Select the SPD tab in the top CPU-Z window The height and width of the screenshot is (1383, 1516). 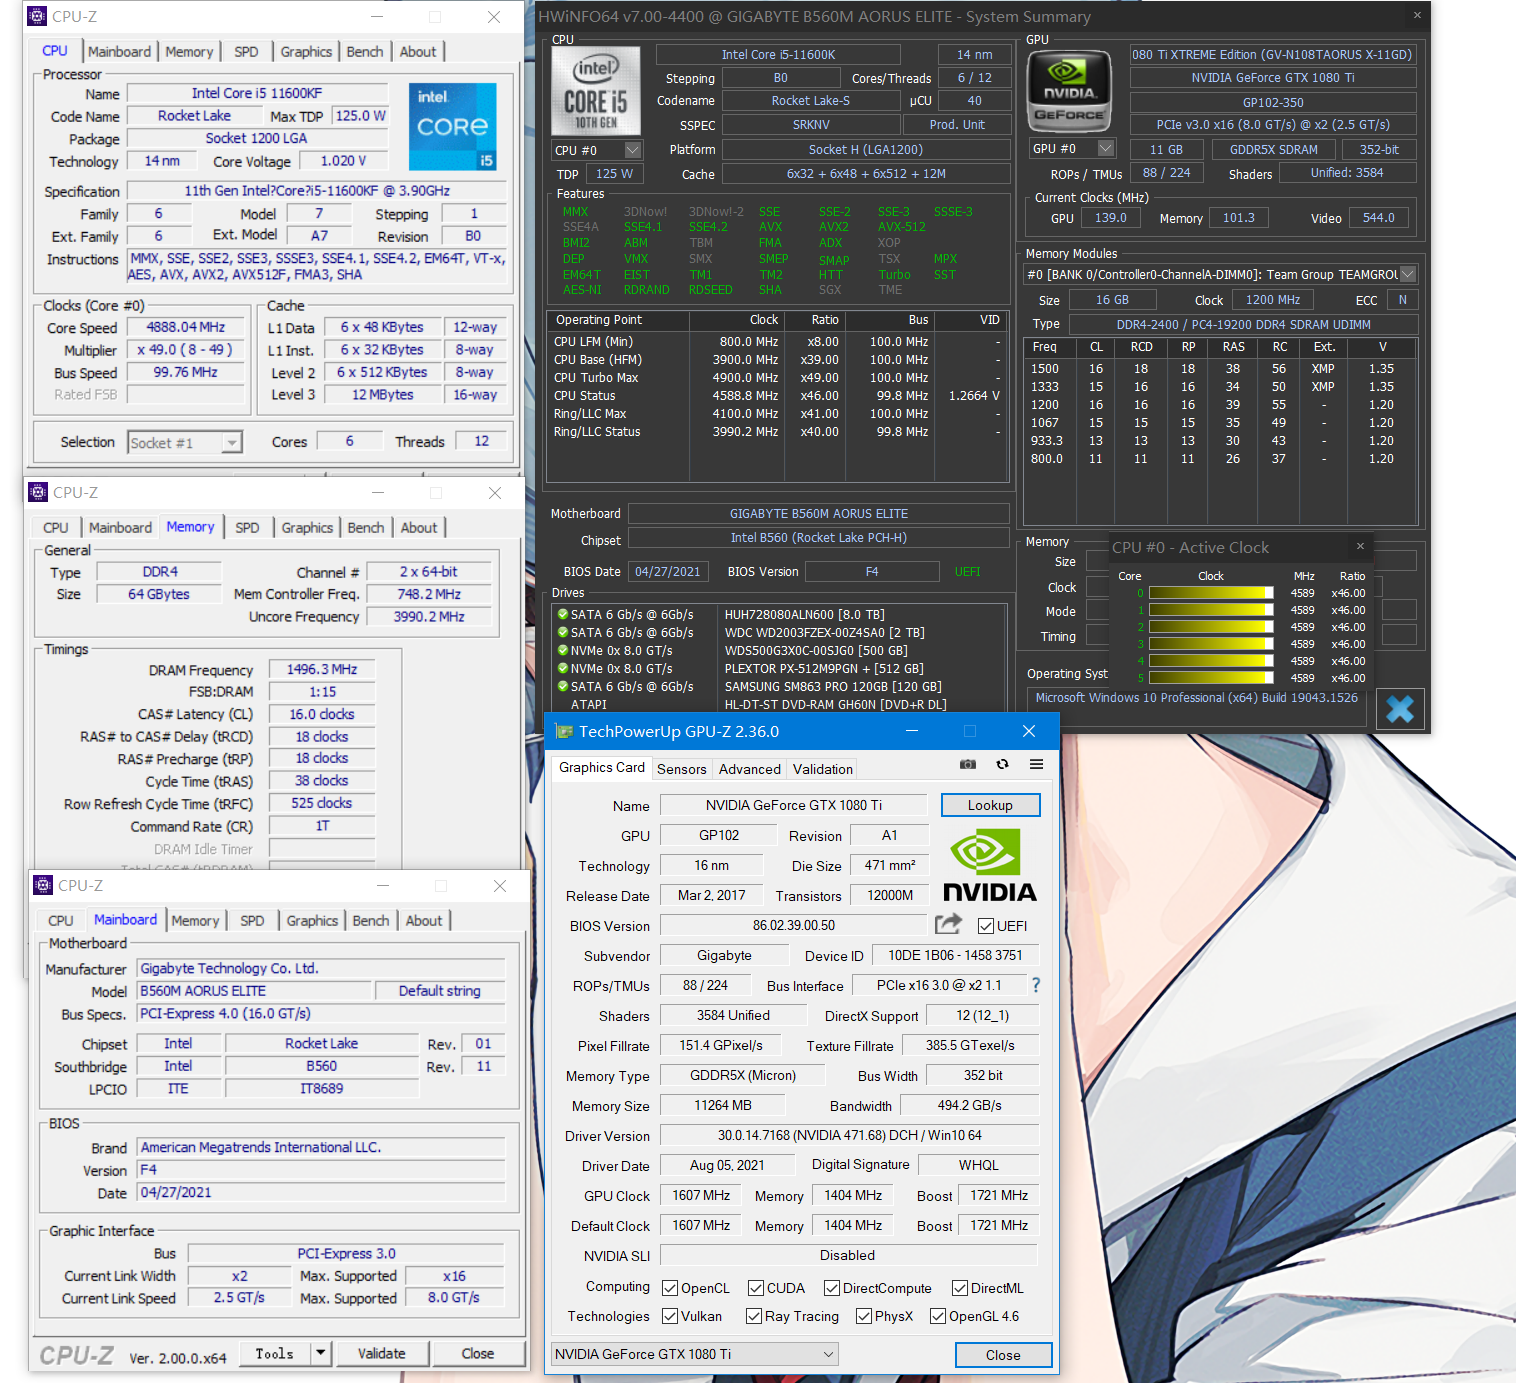point(246,52)
